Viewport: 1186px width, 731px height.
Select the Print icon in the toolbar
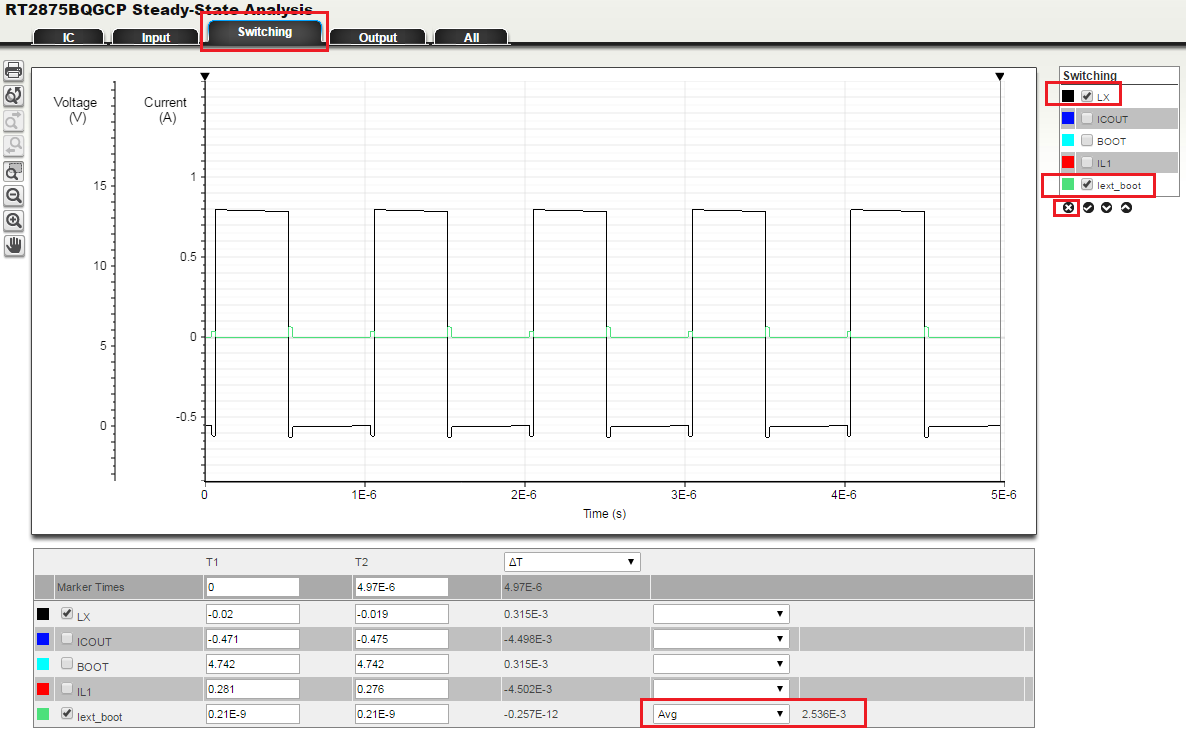13,72
